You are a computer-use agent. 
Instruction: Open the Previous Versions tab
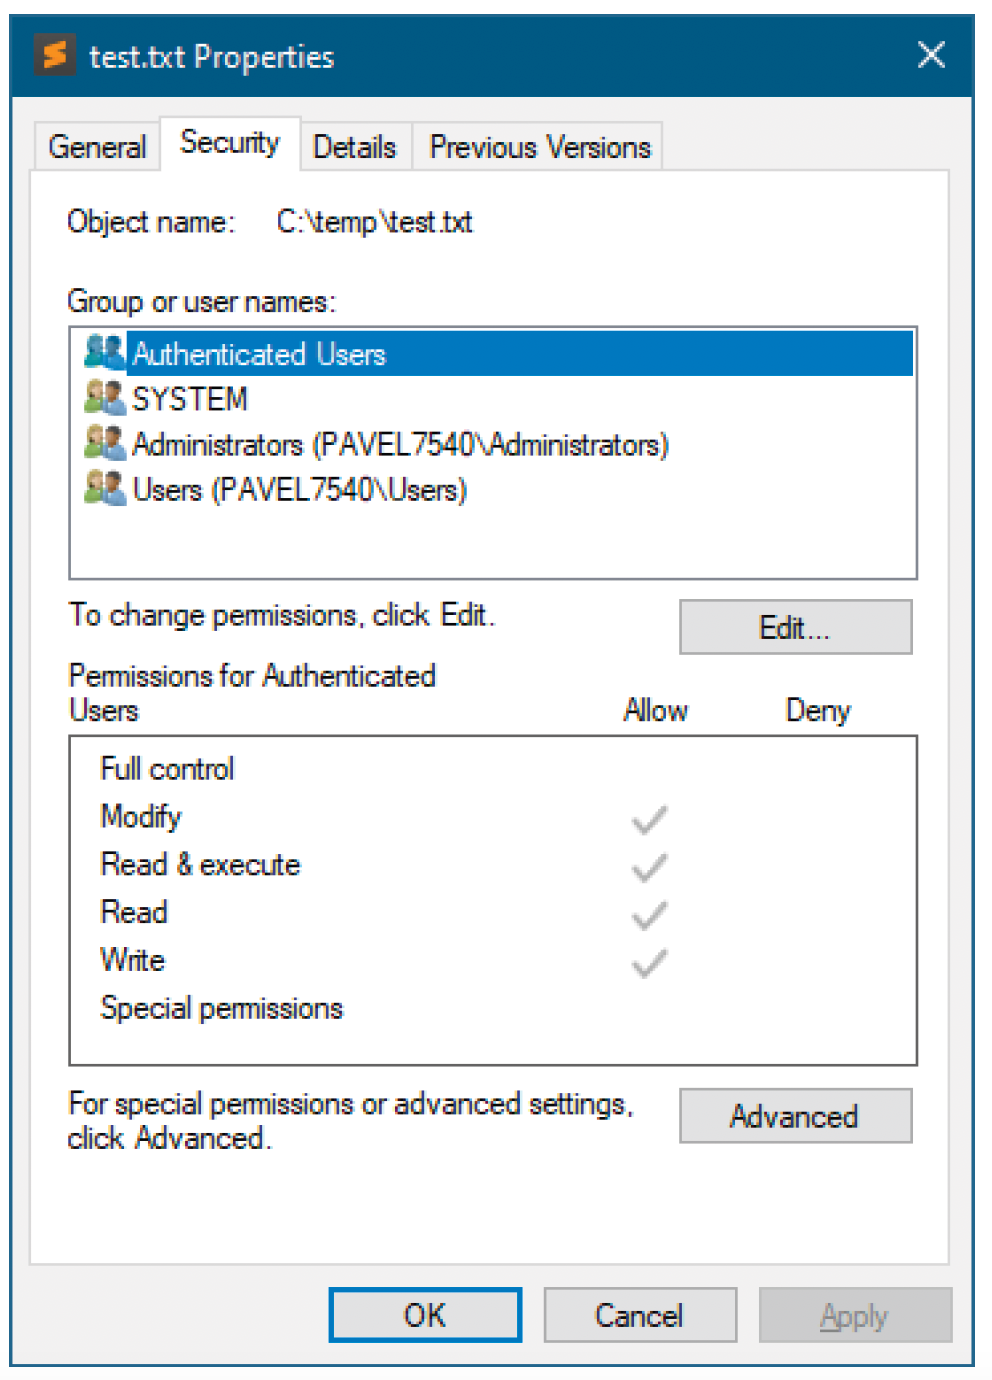point(540,147)
